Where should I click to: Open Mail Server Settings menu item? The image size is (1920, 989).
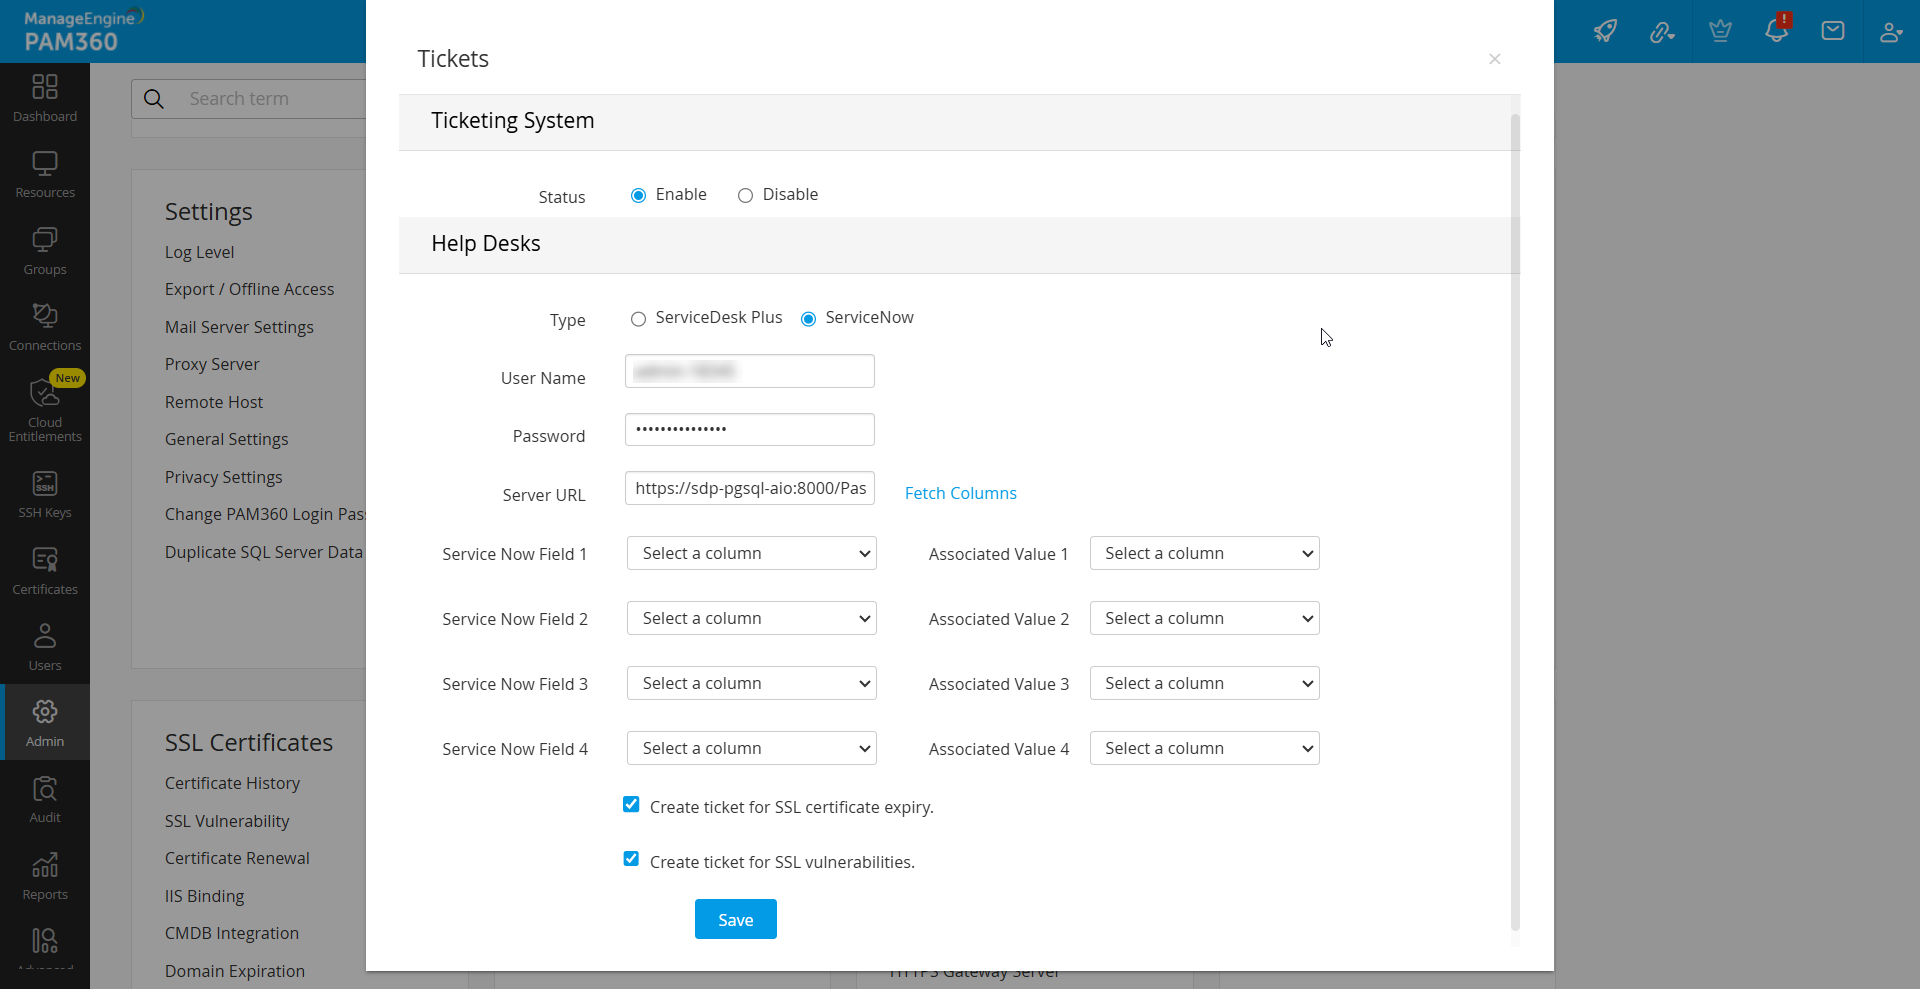239,327
